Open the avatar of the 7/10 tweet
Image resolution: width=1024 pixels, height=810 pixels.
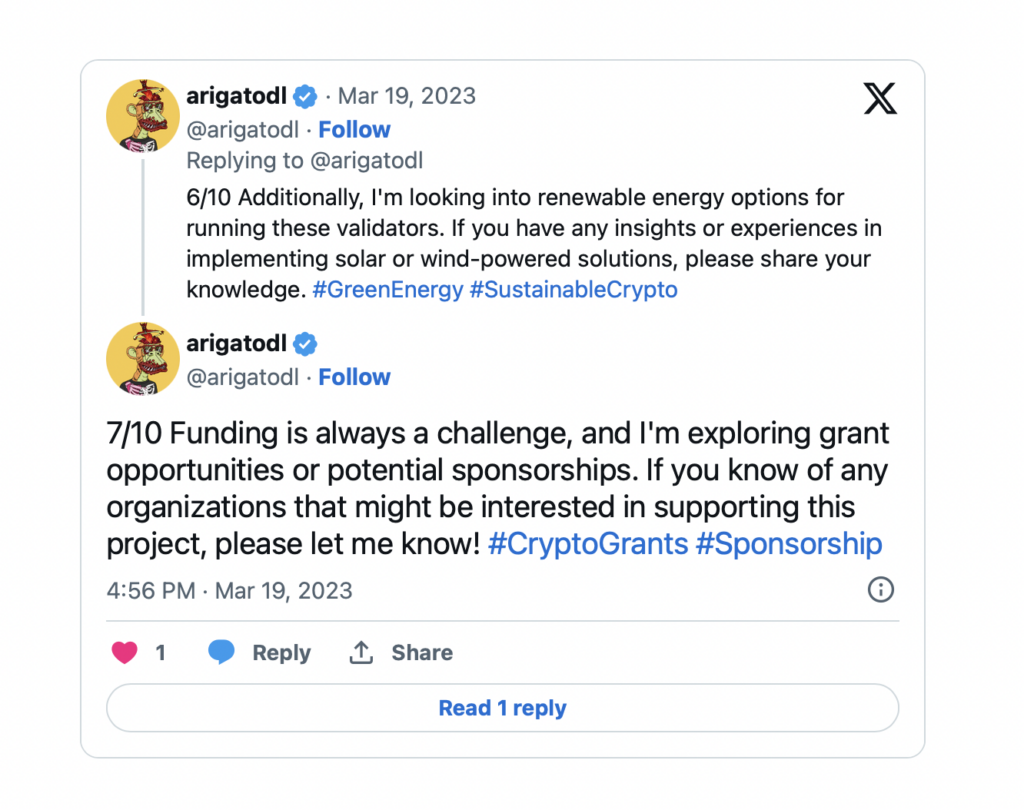[x=142, y=359]
